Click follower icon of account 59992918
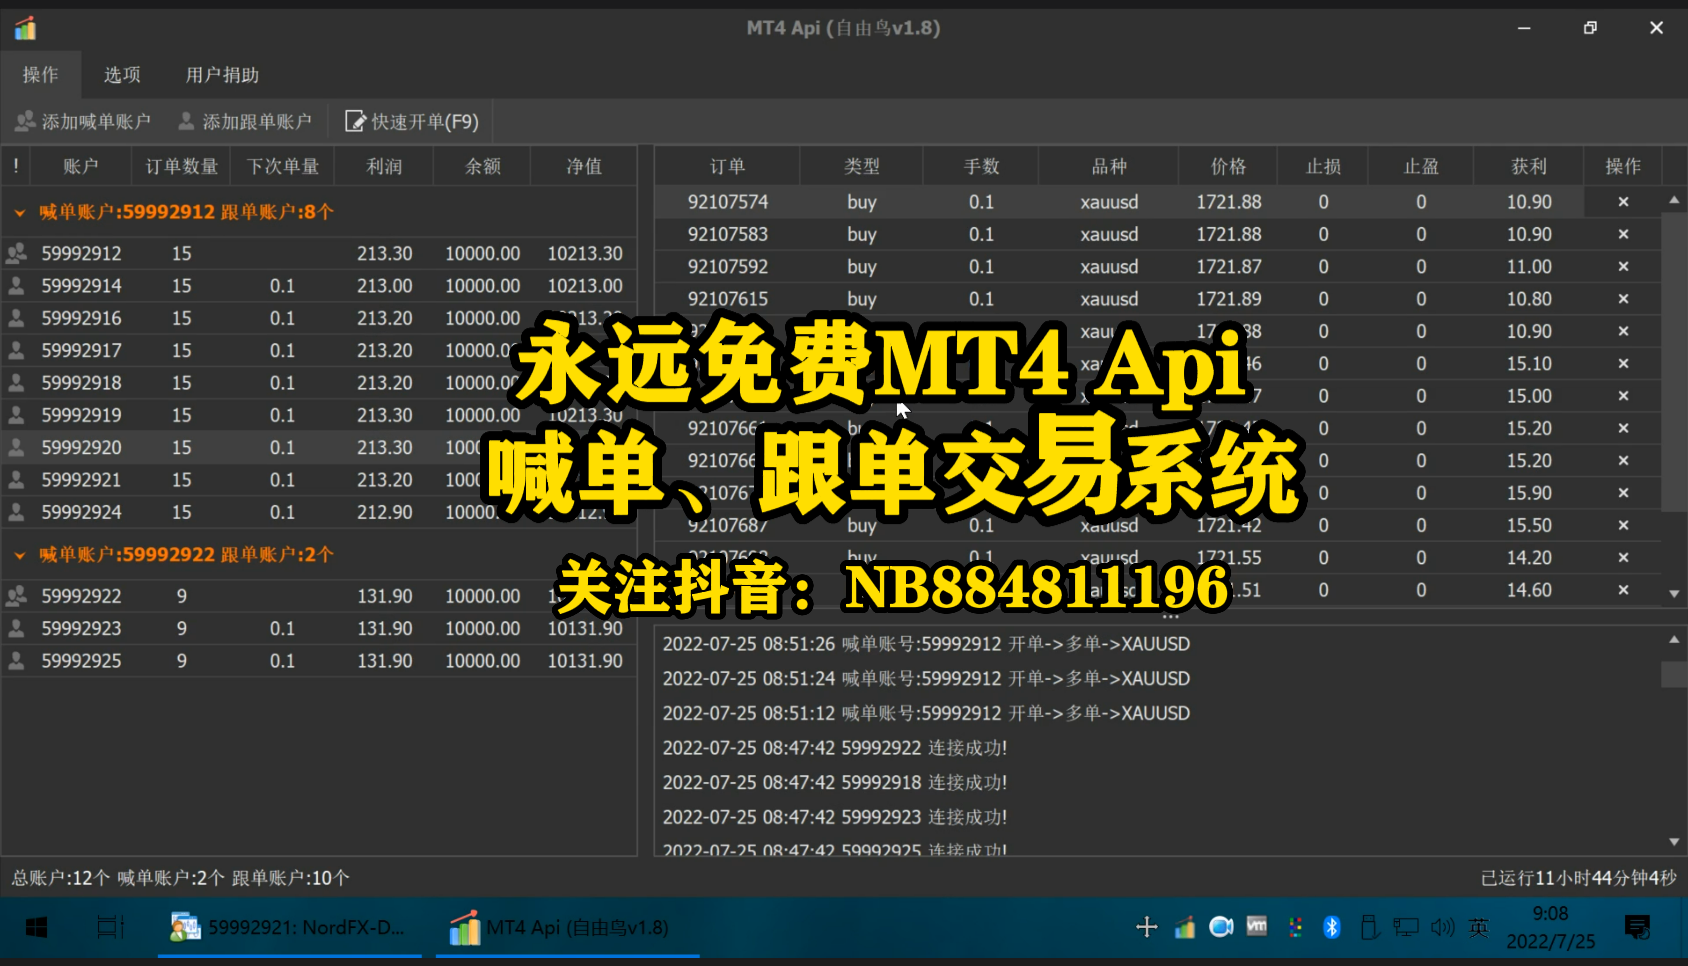Viewport: 1688px width, 966px height. 16,383
